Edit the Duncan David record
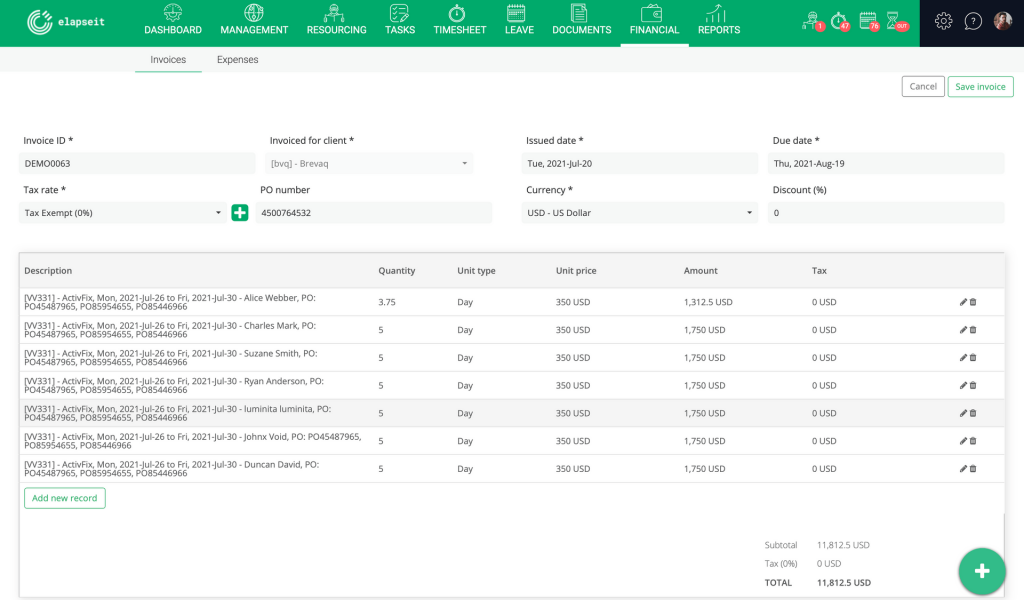 click(963, 469)
